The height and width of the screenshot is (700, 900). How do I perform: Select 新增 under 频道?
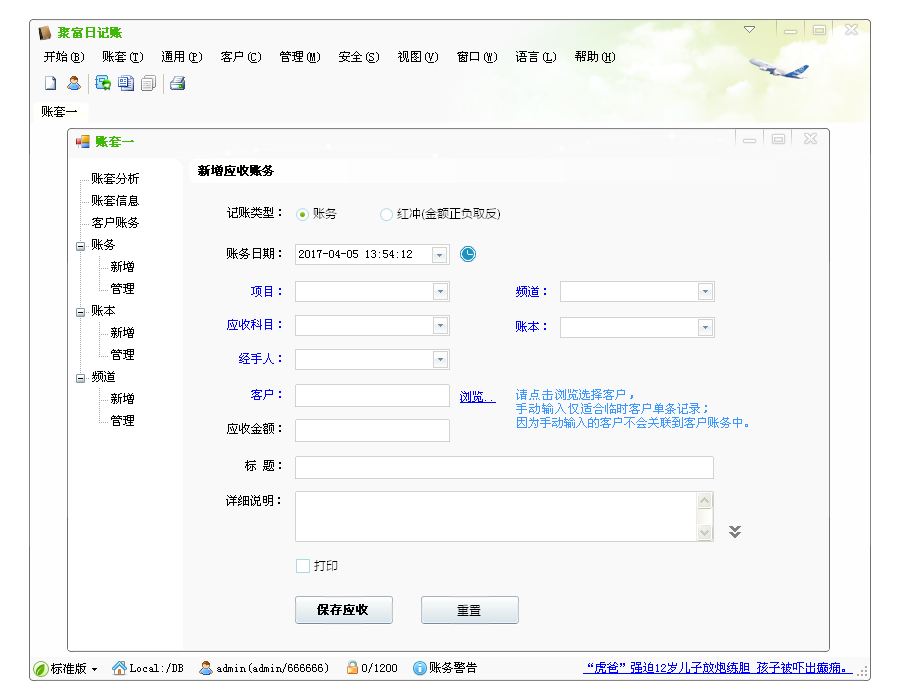(122, 399)
